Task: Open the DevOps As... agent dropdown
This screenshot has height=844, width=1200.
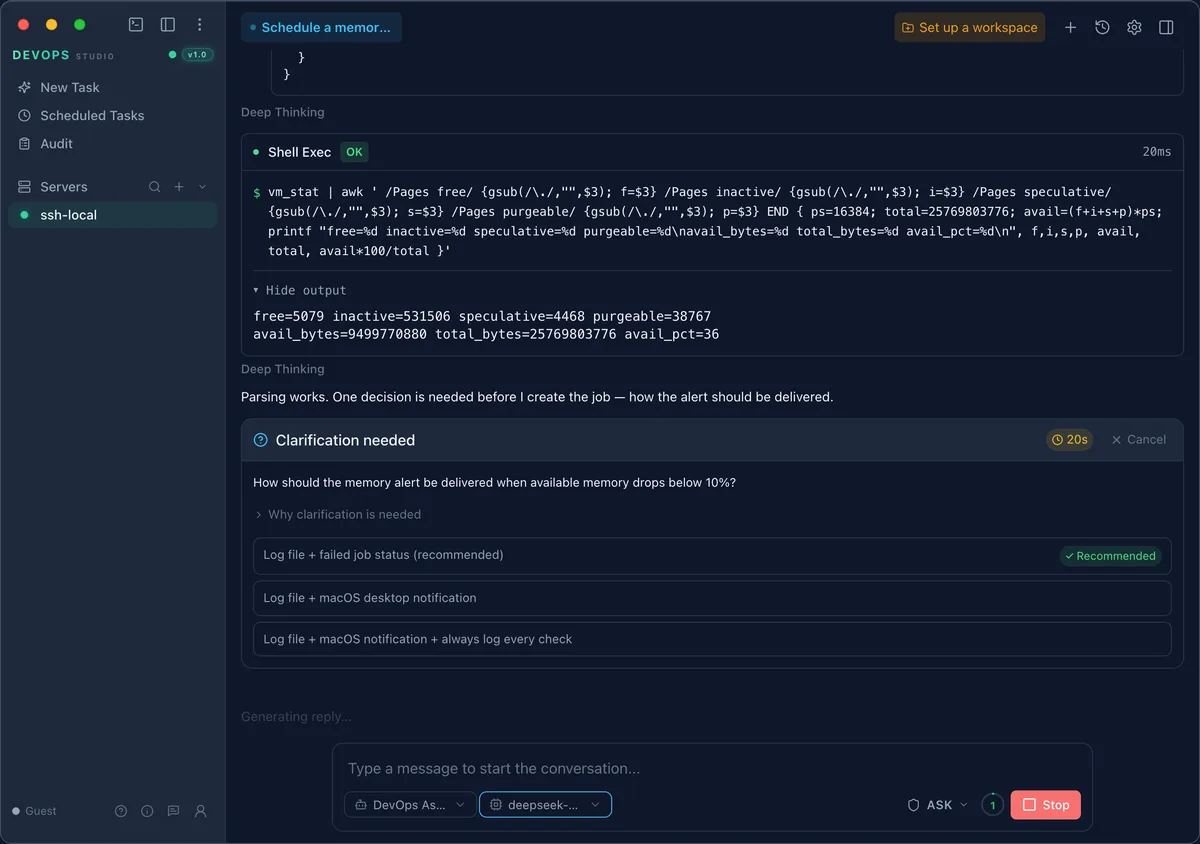Action: (x=410, y=805)
